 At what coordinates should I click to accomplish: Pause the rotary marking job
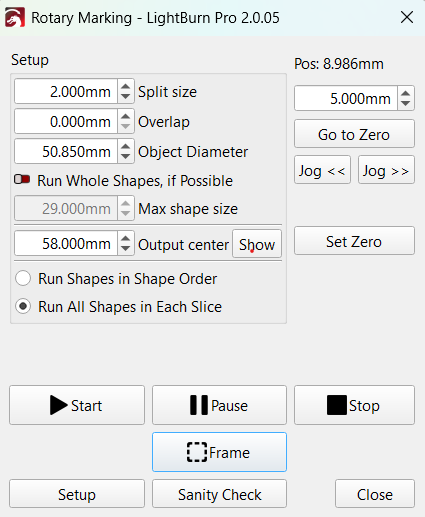219,405
